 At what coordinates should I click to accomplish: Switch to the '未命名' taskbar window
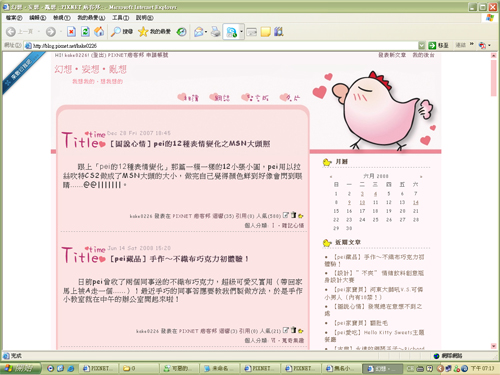coord(219,368)
